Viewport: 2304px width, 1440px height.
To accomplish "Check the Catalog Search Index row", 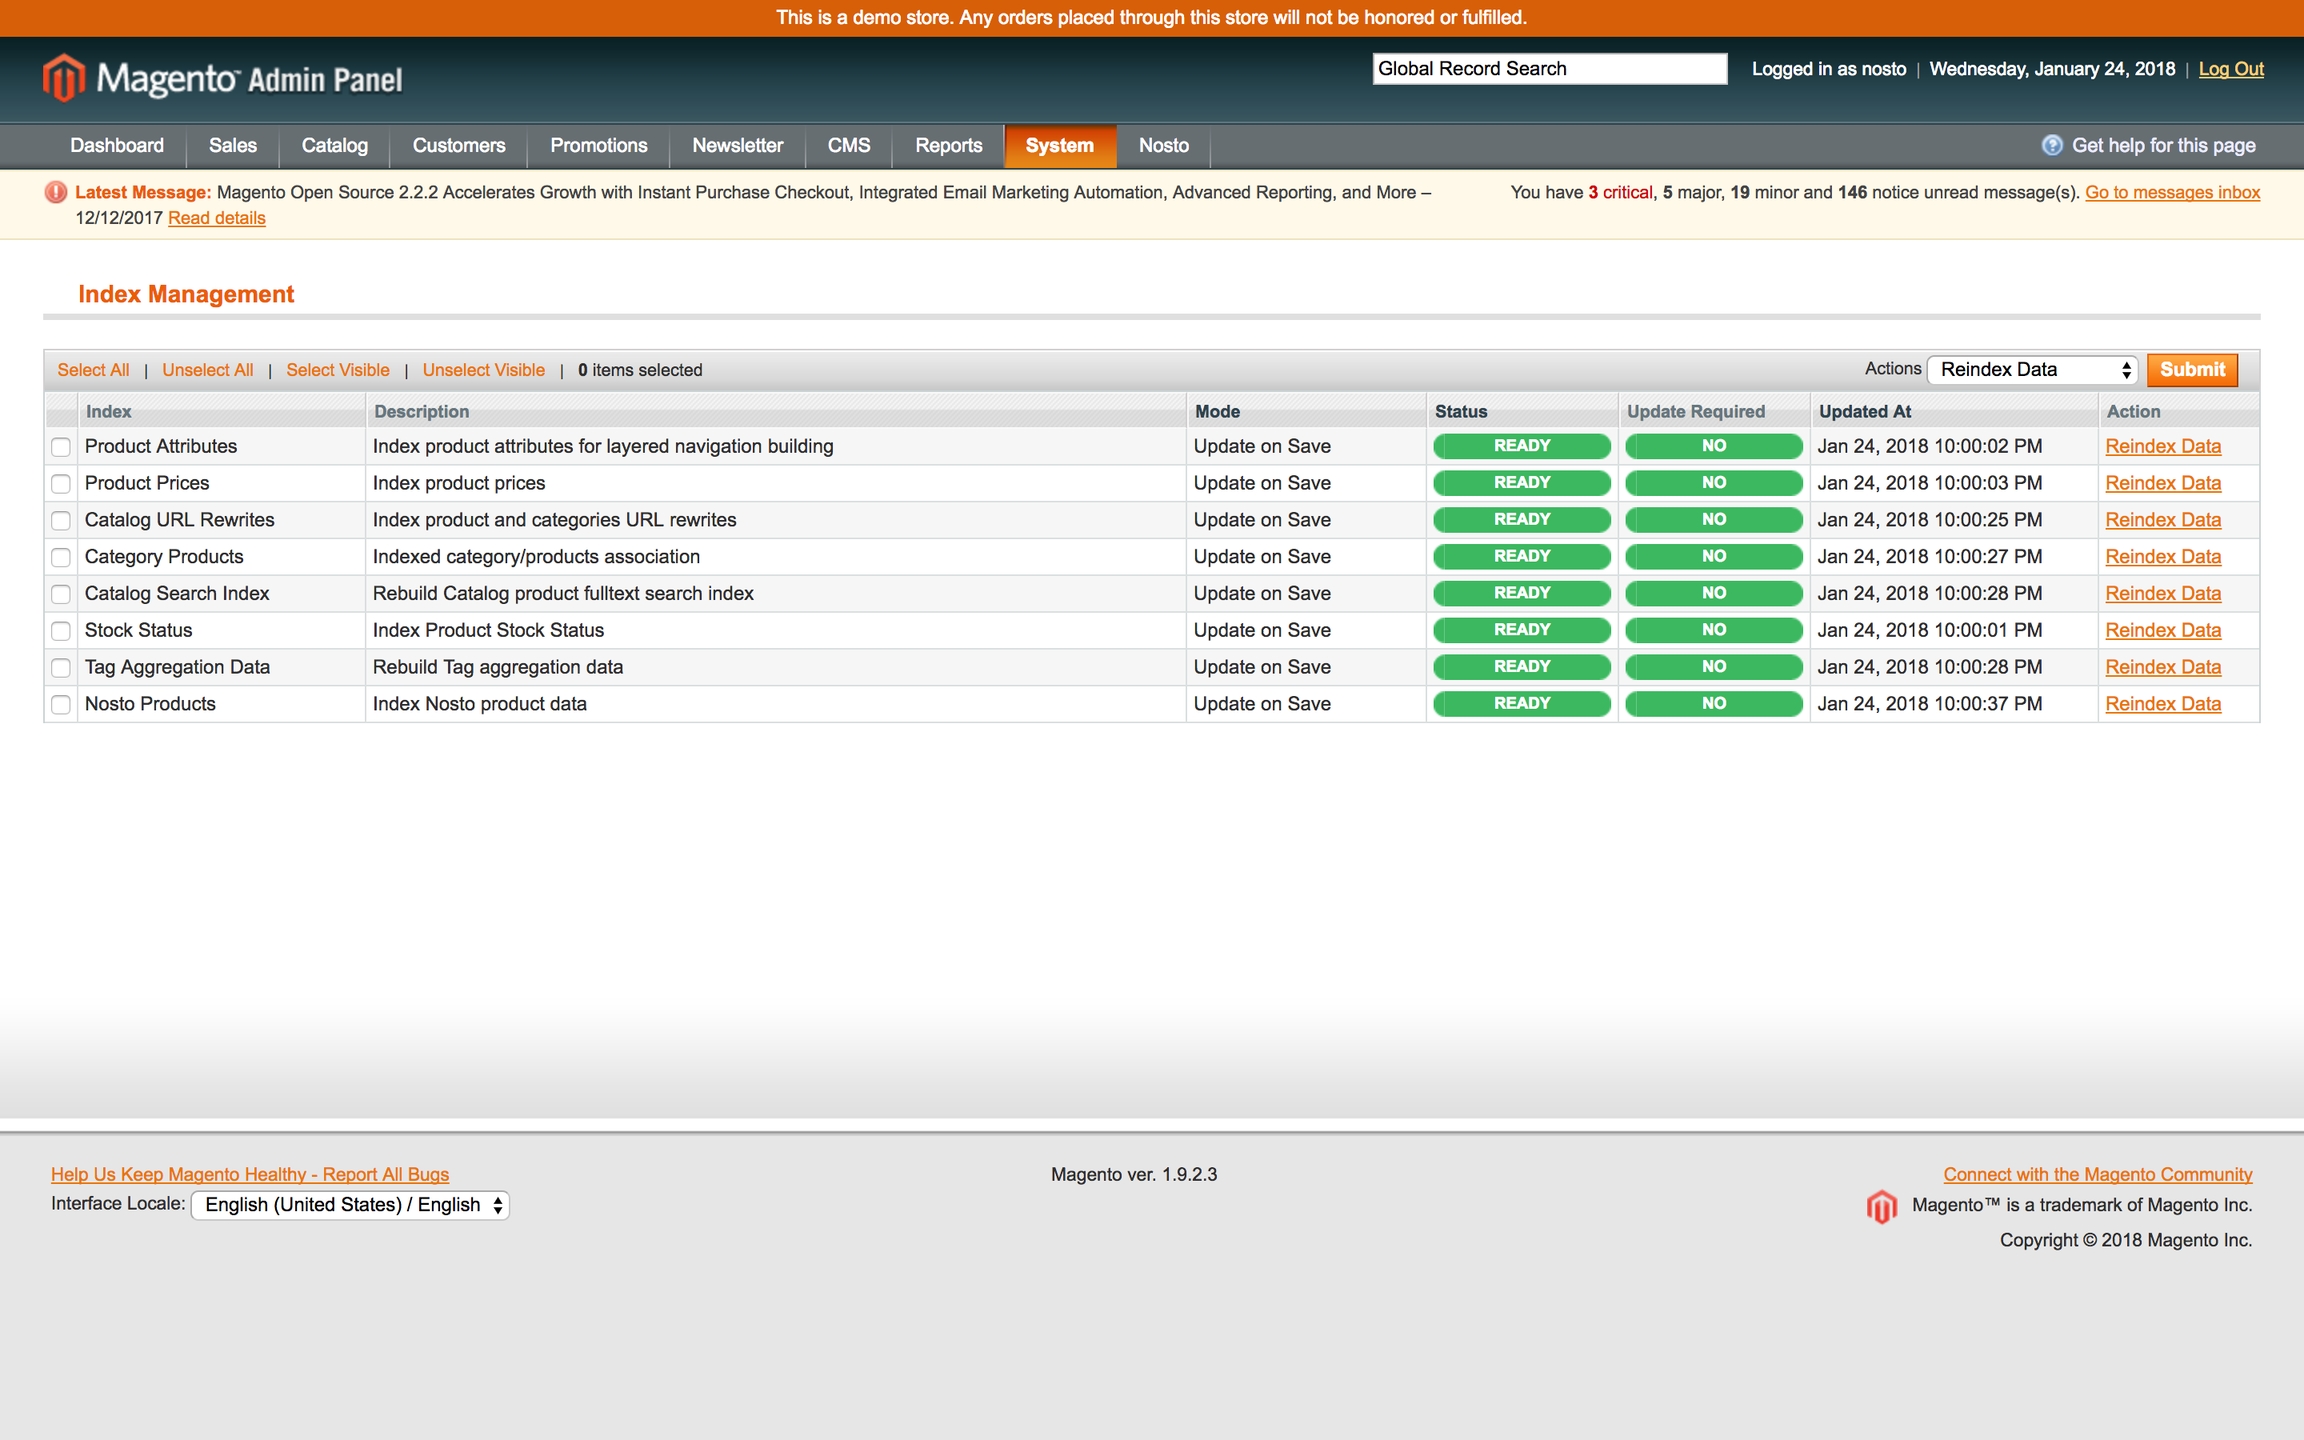I will [61, 594].
